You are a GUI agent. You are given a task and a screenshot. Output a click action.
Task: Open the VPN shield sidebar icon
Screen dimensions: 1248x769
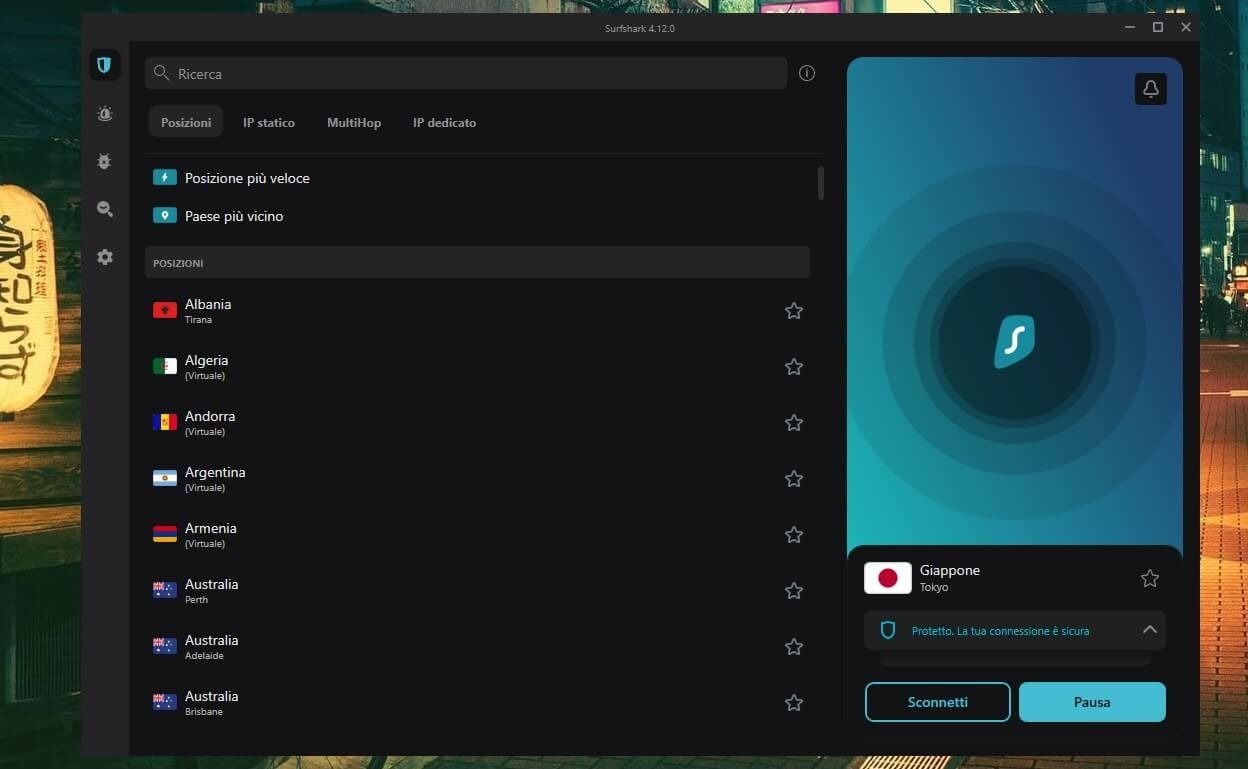click(104, 65)
